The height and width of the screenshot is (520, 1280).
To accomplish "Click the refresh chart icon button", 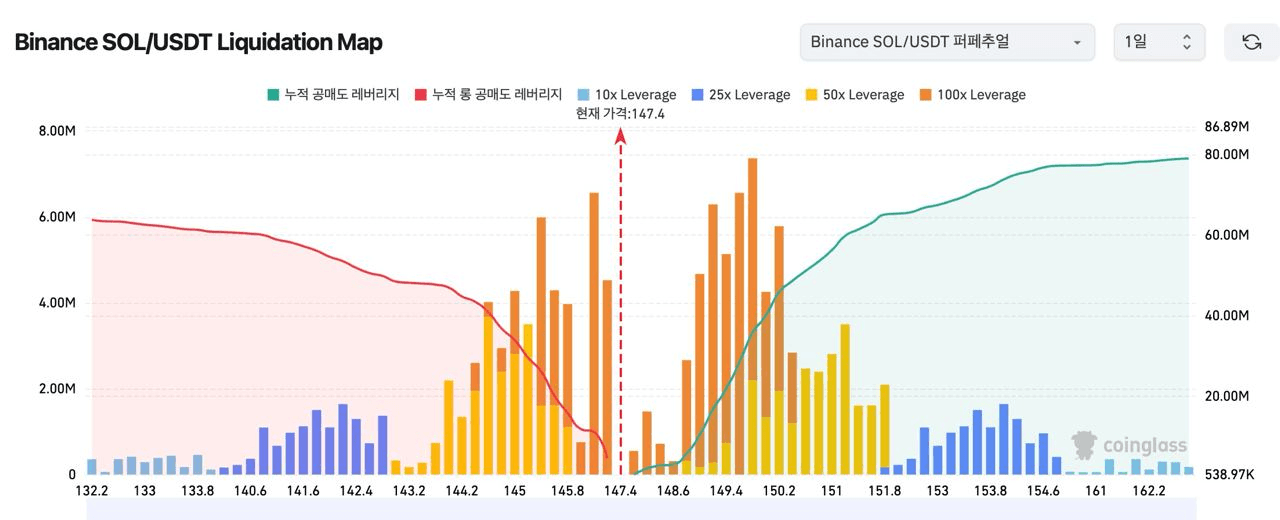I will point(1251,42).
